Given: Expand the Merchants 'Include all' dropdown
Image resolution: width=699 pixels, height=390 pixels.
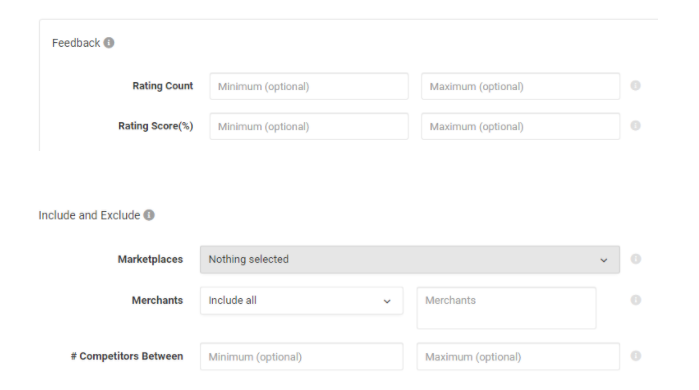Looking at the screenshot, I should (301, 301).
